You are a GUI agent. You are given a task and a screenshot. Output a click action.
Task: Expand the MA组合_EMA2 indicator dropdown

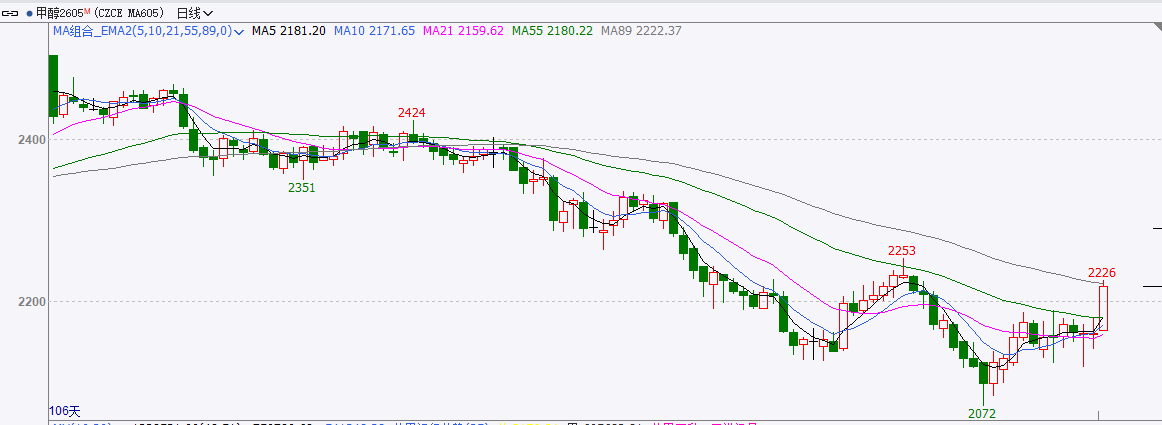coord(240,31)
